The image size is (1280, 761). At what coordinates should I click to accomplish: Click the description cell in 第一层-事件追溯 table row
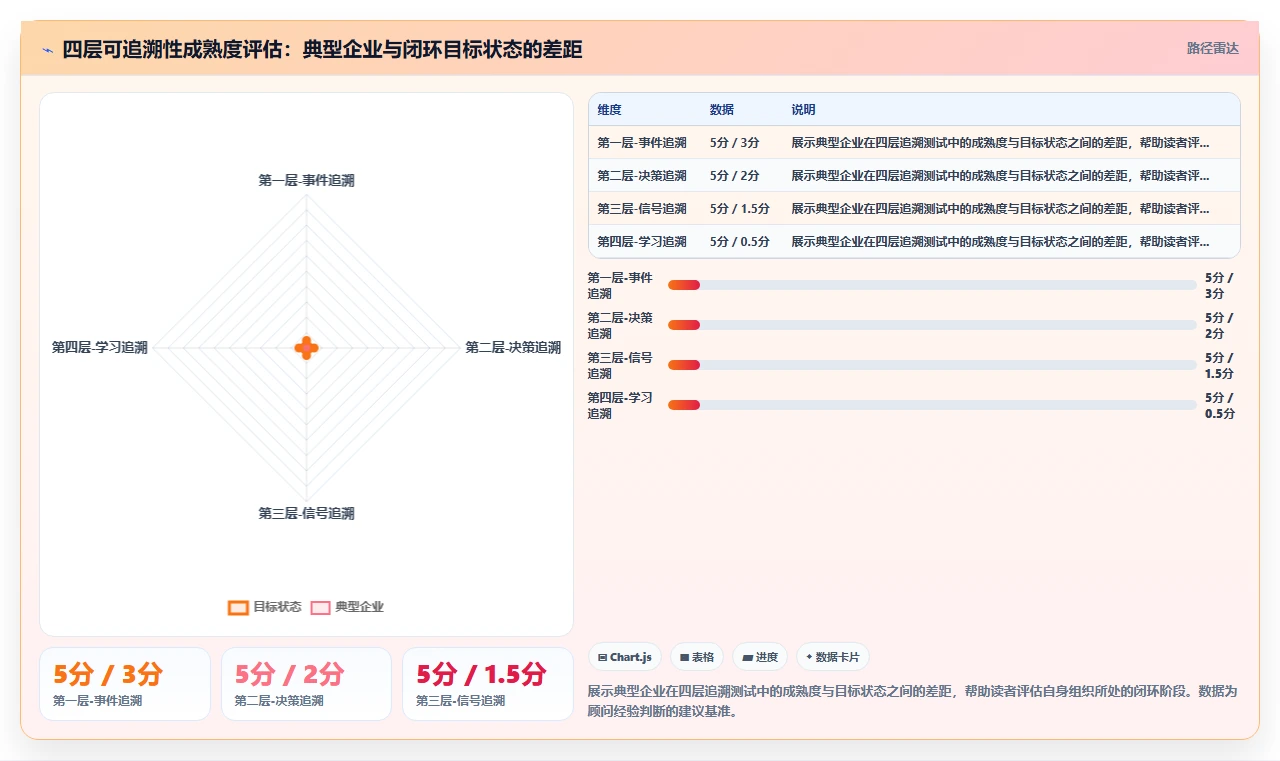pos(1000,143)
